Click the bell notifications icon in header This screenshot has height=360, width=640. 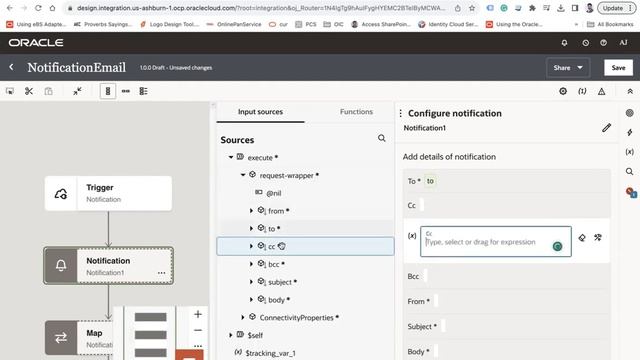point(564,42)
